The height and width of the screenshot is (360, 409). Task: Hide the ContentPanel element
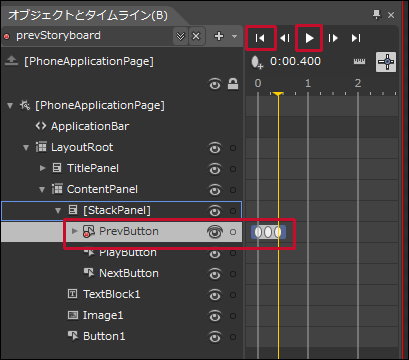pos(215,190)
